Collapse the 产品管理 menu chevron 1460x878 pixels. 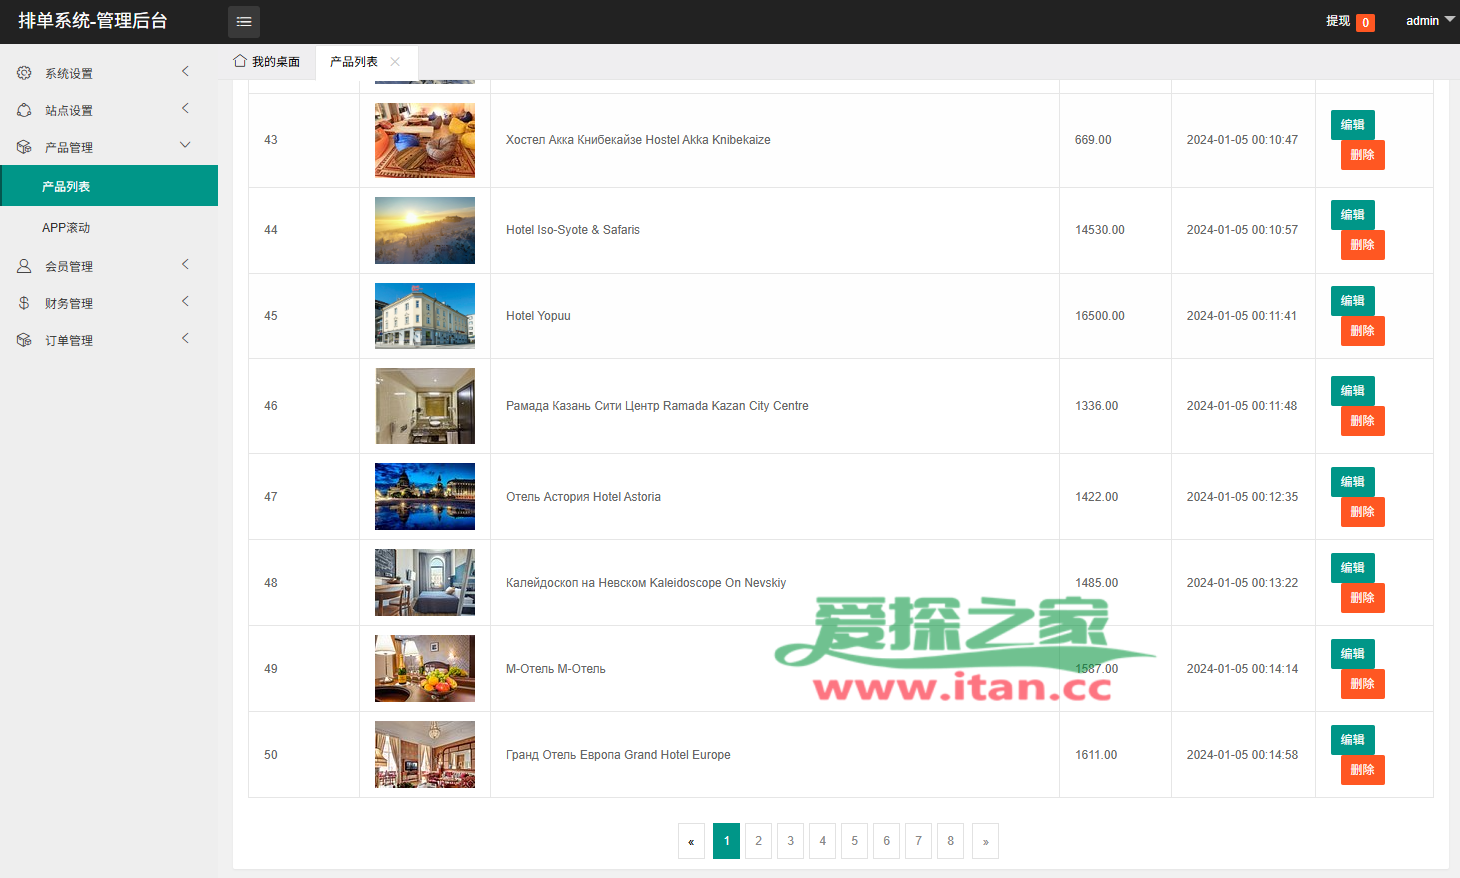point(185,145)
